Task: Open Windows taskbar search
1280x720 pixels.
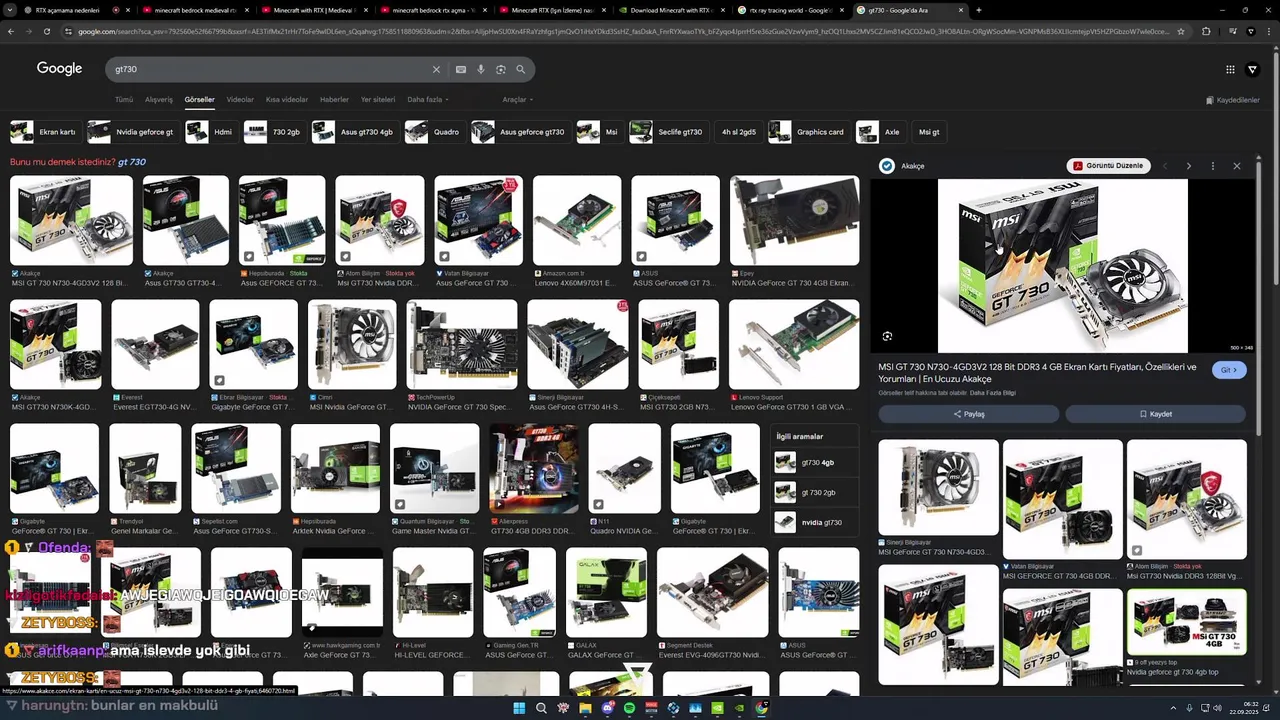Action: (541, 708)
